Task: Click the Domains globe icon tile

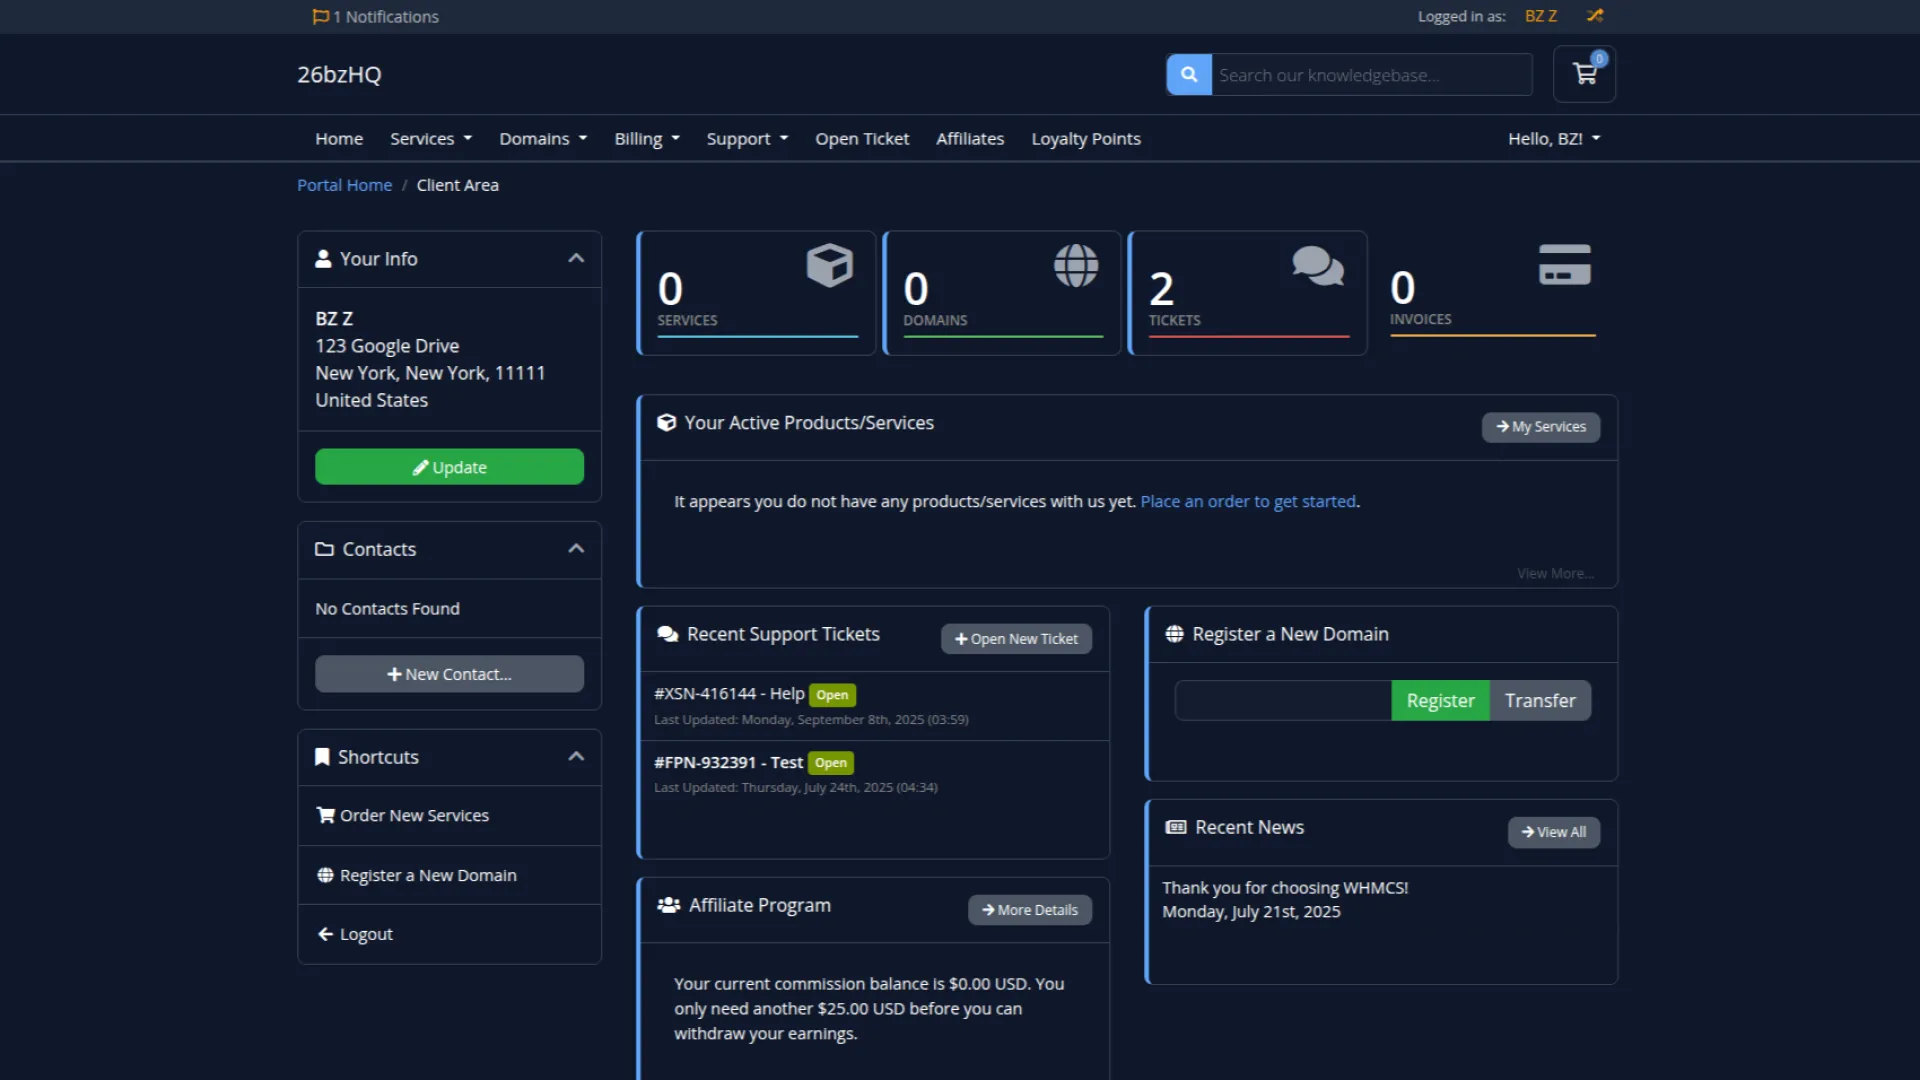Action: (1076, 265)
